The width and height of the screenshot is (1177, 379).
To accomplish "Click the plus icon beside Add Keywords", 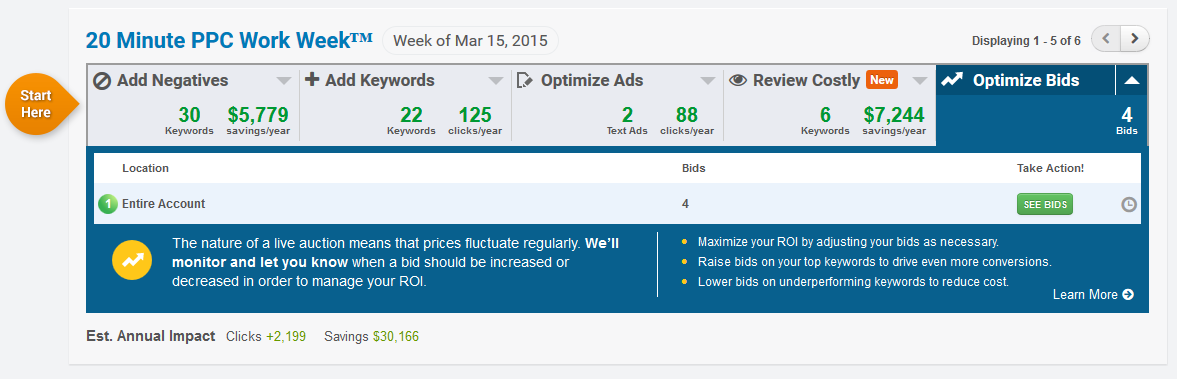I will point(312,80).
